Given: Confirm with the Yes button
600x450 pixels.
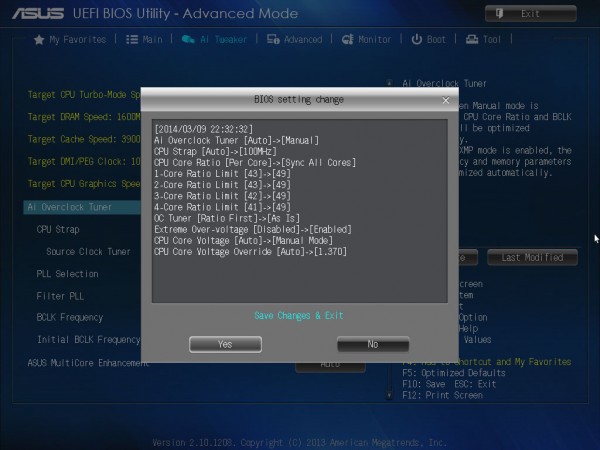Looking at the screenshot, I should [x=225, y=344].
